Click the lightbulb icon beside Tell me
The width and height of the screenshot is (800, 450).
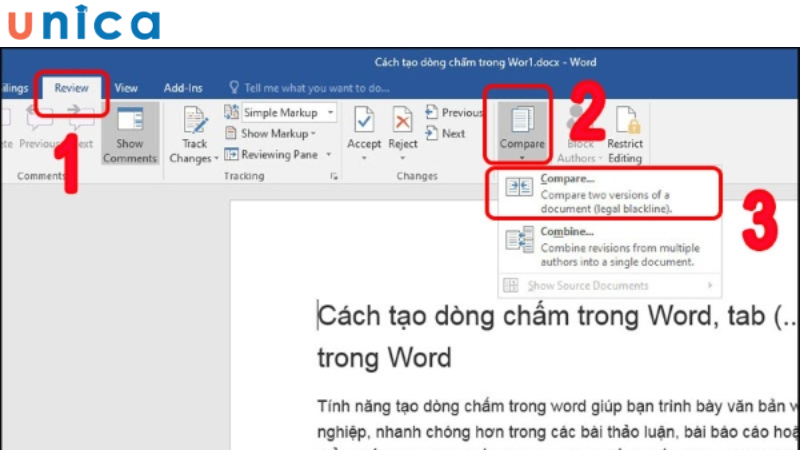(x=234, y=88)
